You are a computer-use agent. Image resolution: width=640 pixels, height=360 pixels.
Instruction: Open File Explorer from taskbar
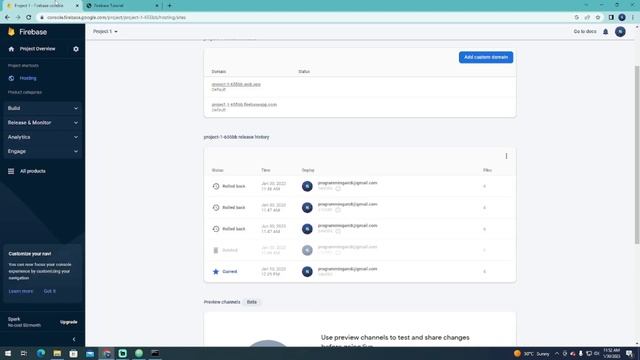57,353
